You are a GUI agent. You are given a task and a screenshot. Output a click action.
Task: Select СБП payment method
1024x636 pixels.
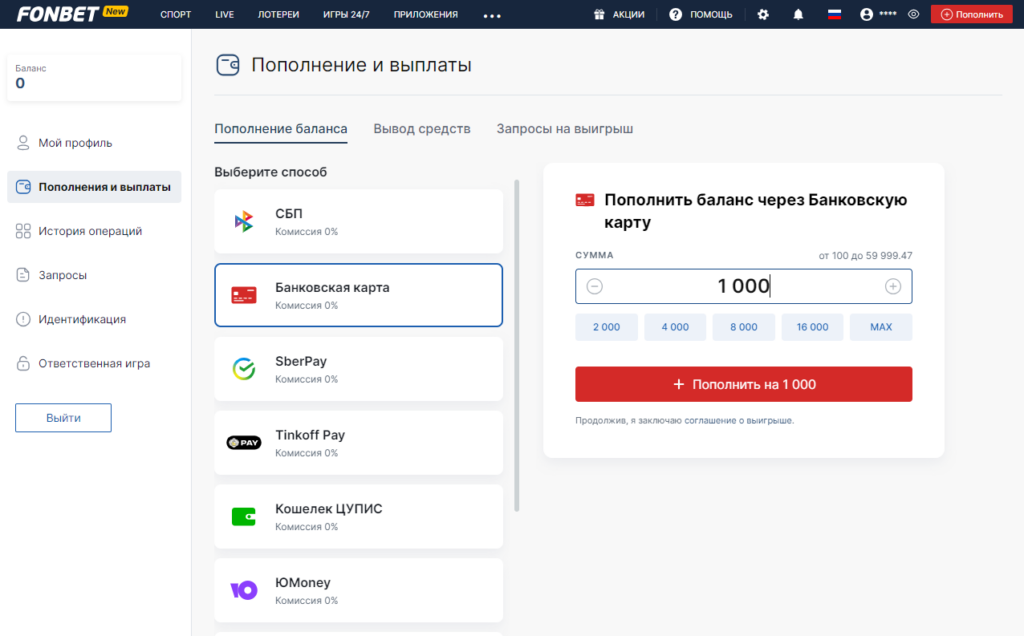359,221
